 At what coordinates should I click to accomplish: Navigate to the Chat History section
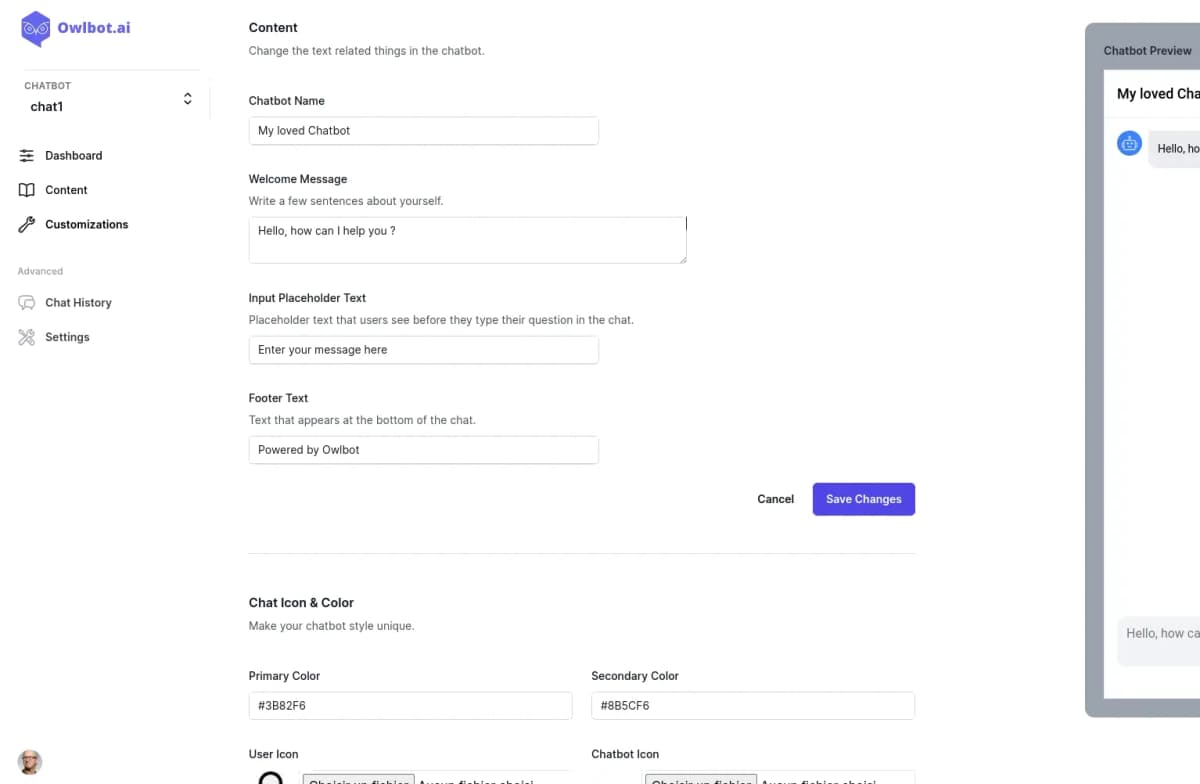coord(78,302)
